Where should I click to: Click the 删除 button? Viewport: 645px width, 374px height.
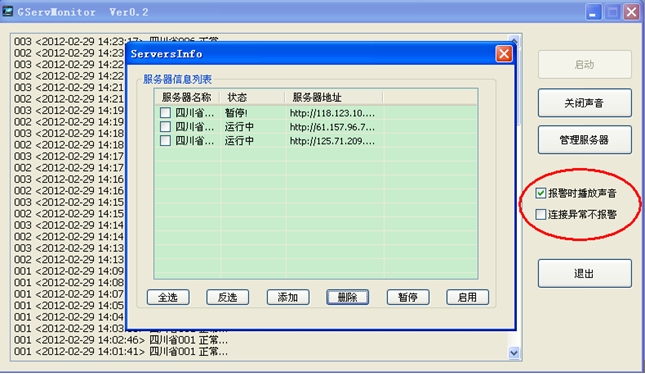tap(348, 297)
